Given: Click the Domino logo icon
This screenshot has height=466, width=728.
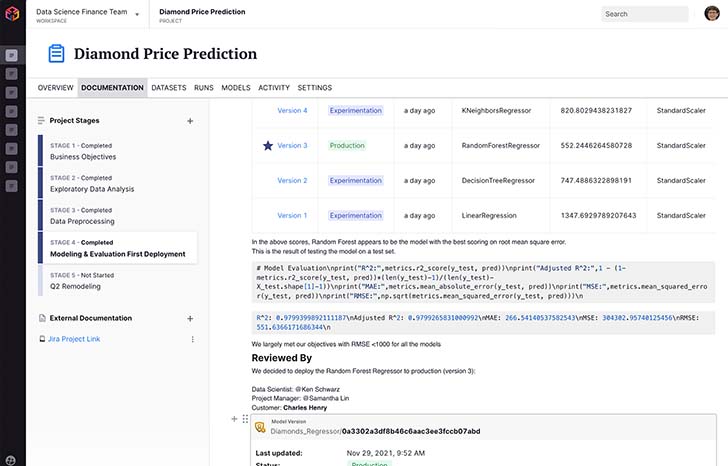Looking at the screenshot, I should tap(12, 13).
